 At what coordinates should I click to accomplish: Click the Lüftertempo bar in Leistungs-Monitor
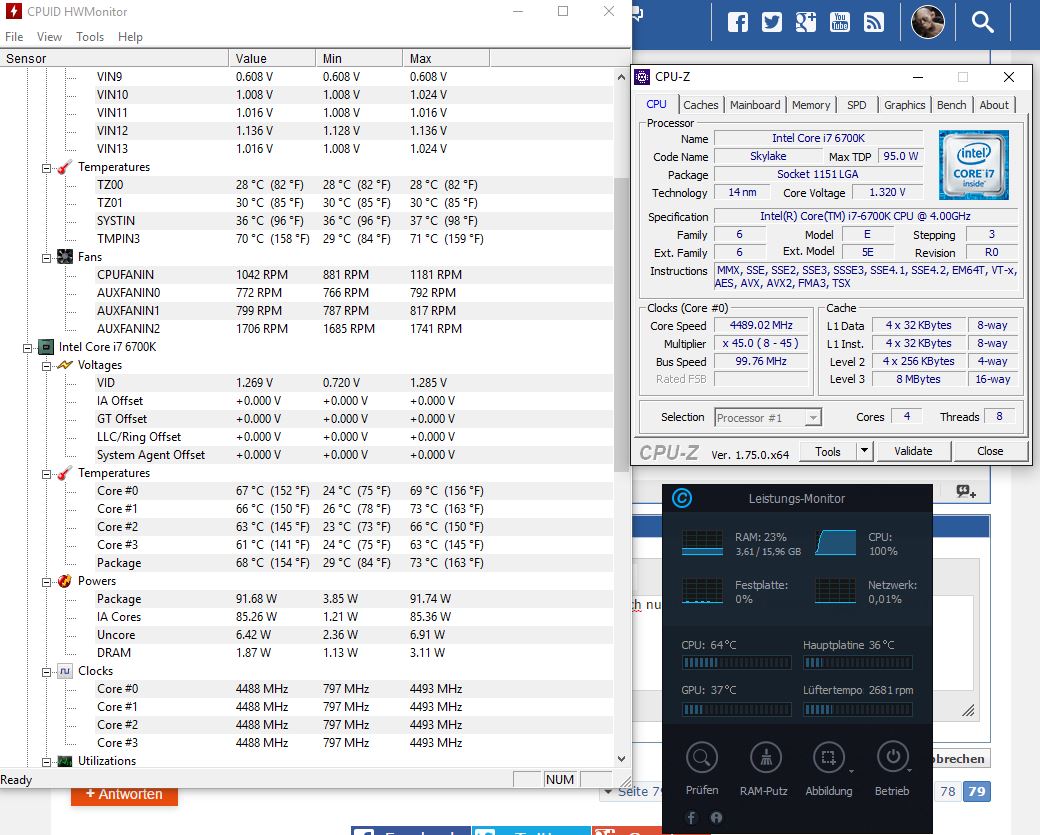tap(858, 709)
